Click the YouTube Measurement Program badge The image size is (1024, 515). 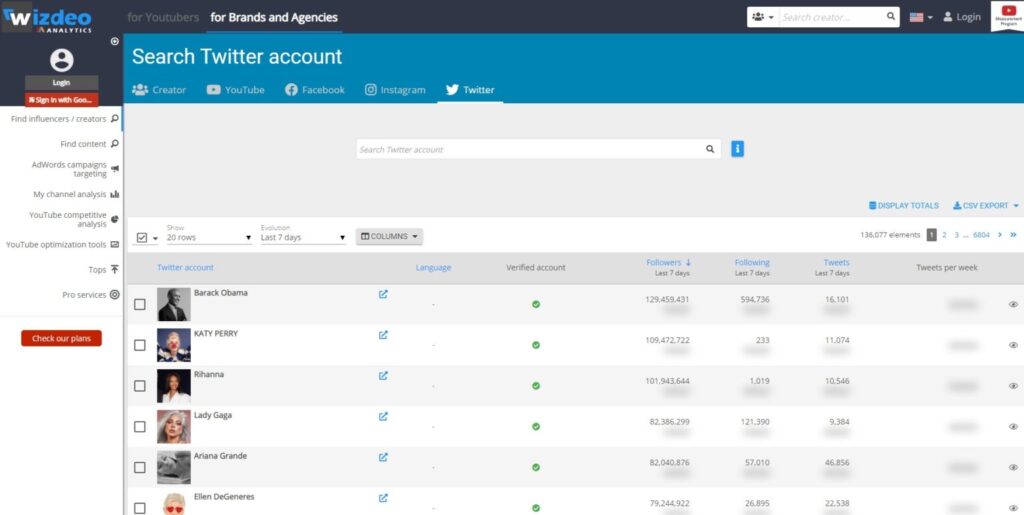click(x=1007, y=16)
